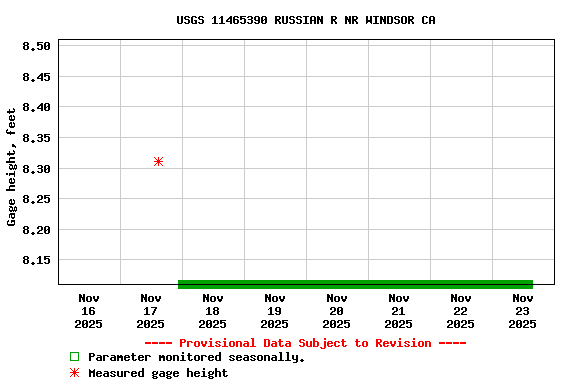Click the Nov 20 2025 date label
Viewport: 576px width, 384px height.
(336, 311)
